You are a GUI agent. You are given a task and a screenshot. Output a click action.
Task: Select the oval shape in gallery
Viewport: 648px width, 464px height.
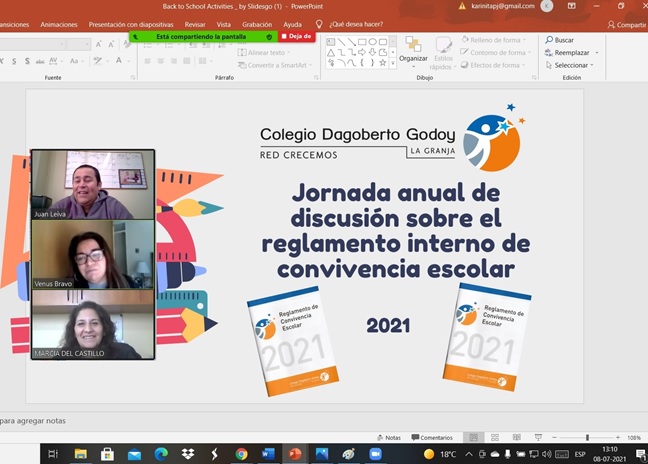[x=372, y=42]
